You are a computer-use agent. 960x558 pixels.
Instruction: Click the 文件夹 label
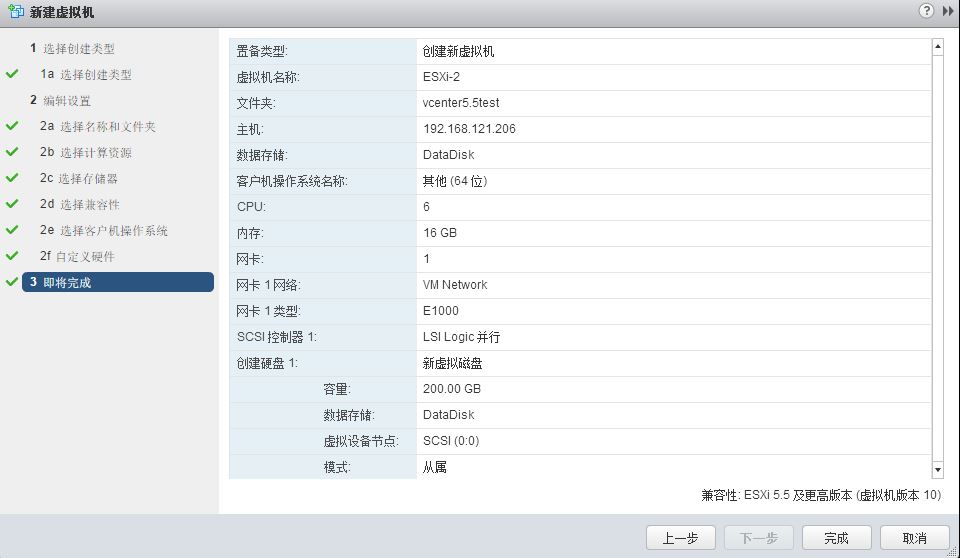point(255,104)
